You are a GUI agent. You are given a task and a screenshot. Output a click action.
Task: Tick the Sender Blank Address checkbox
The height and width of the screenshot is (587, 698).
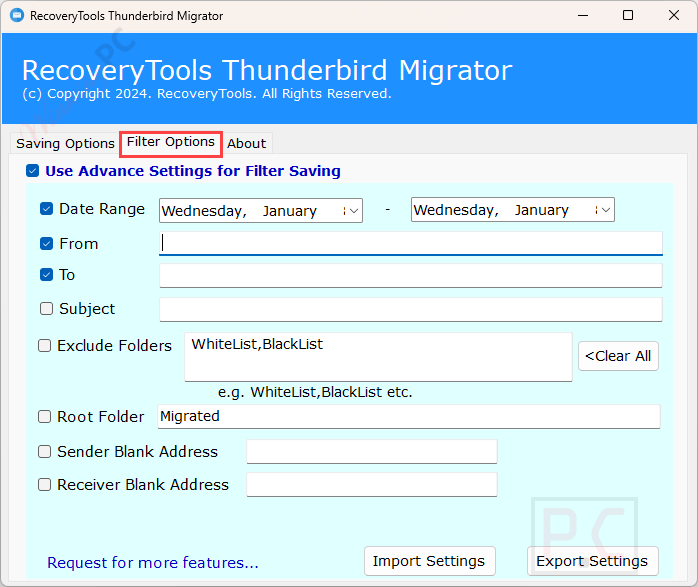(45, 451)
